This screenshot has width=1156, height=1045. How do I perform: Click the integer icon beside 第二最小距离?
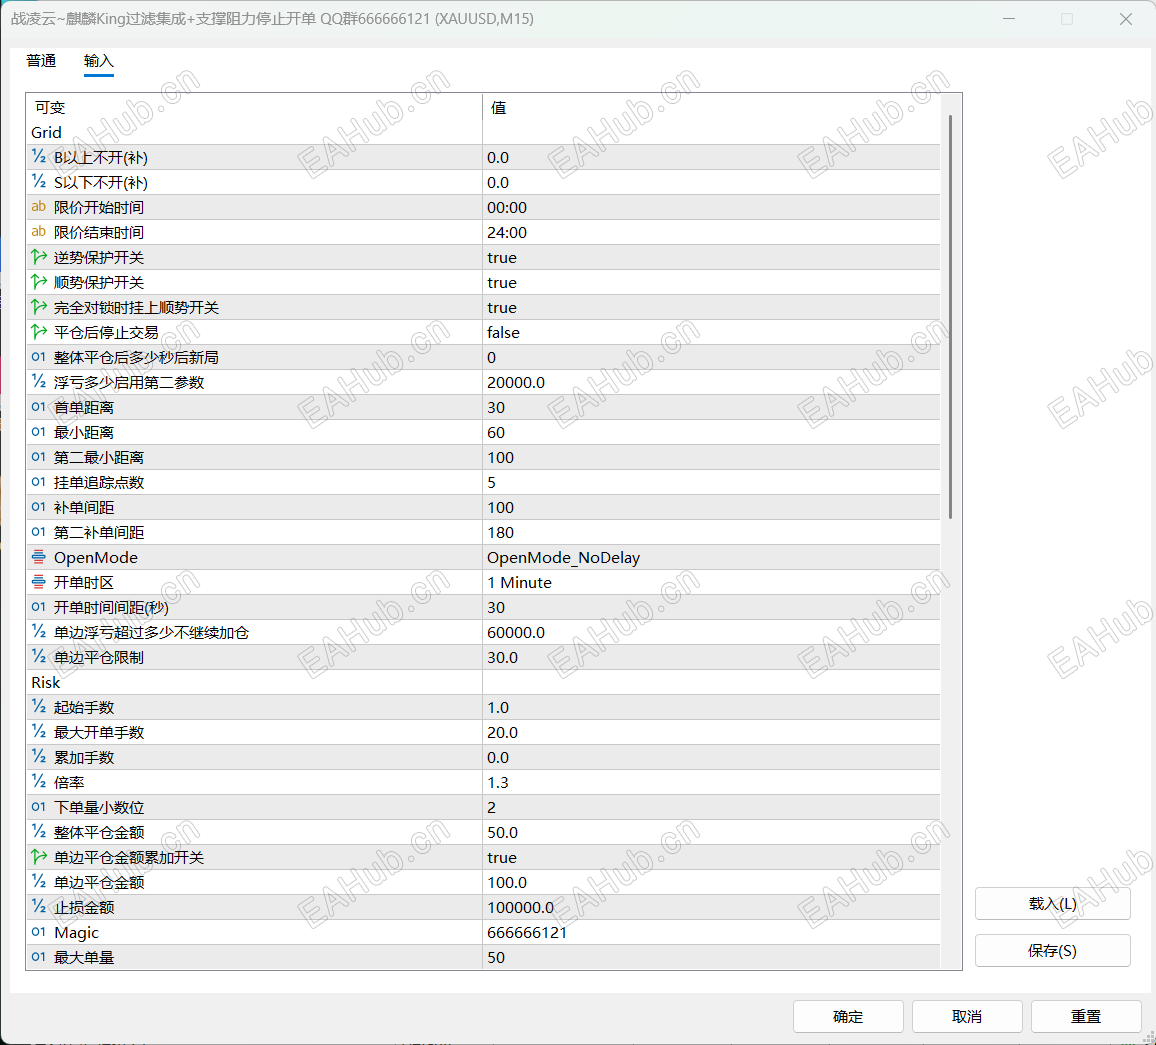[38, 457]
